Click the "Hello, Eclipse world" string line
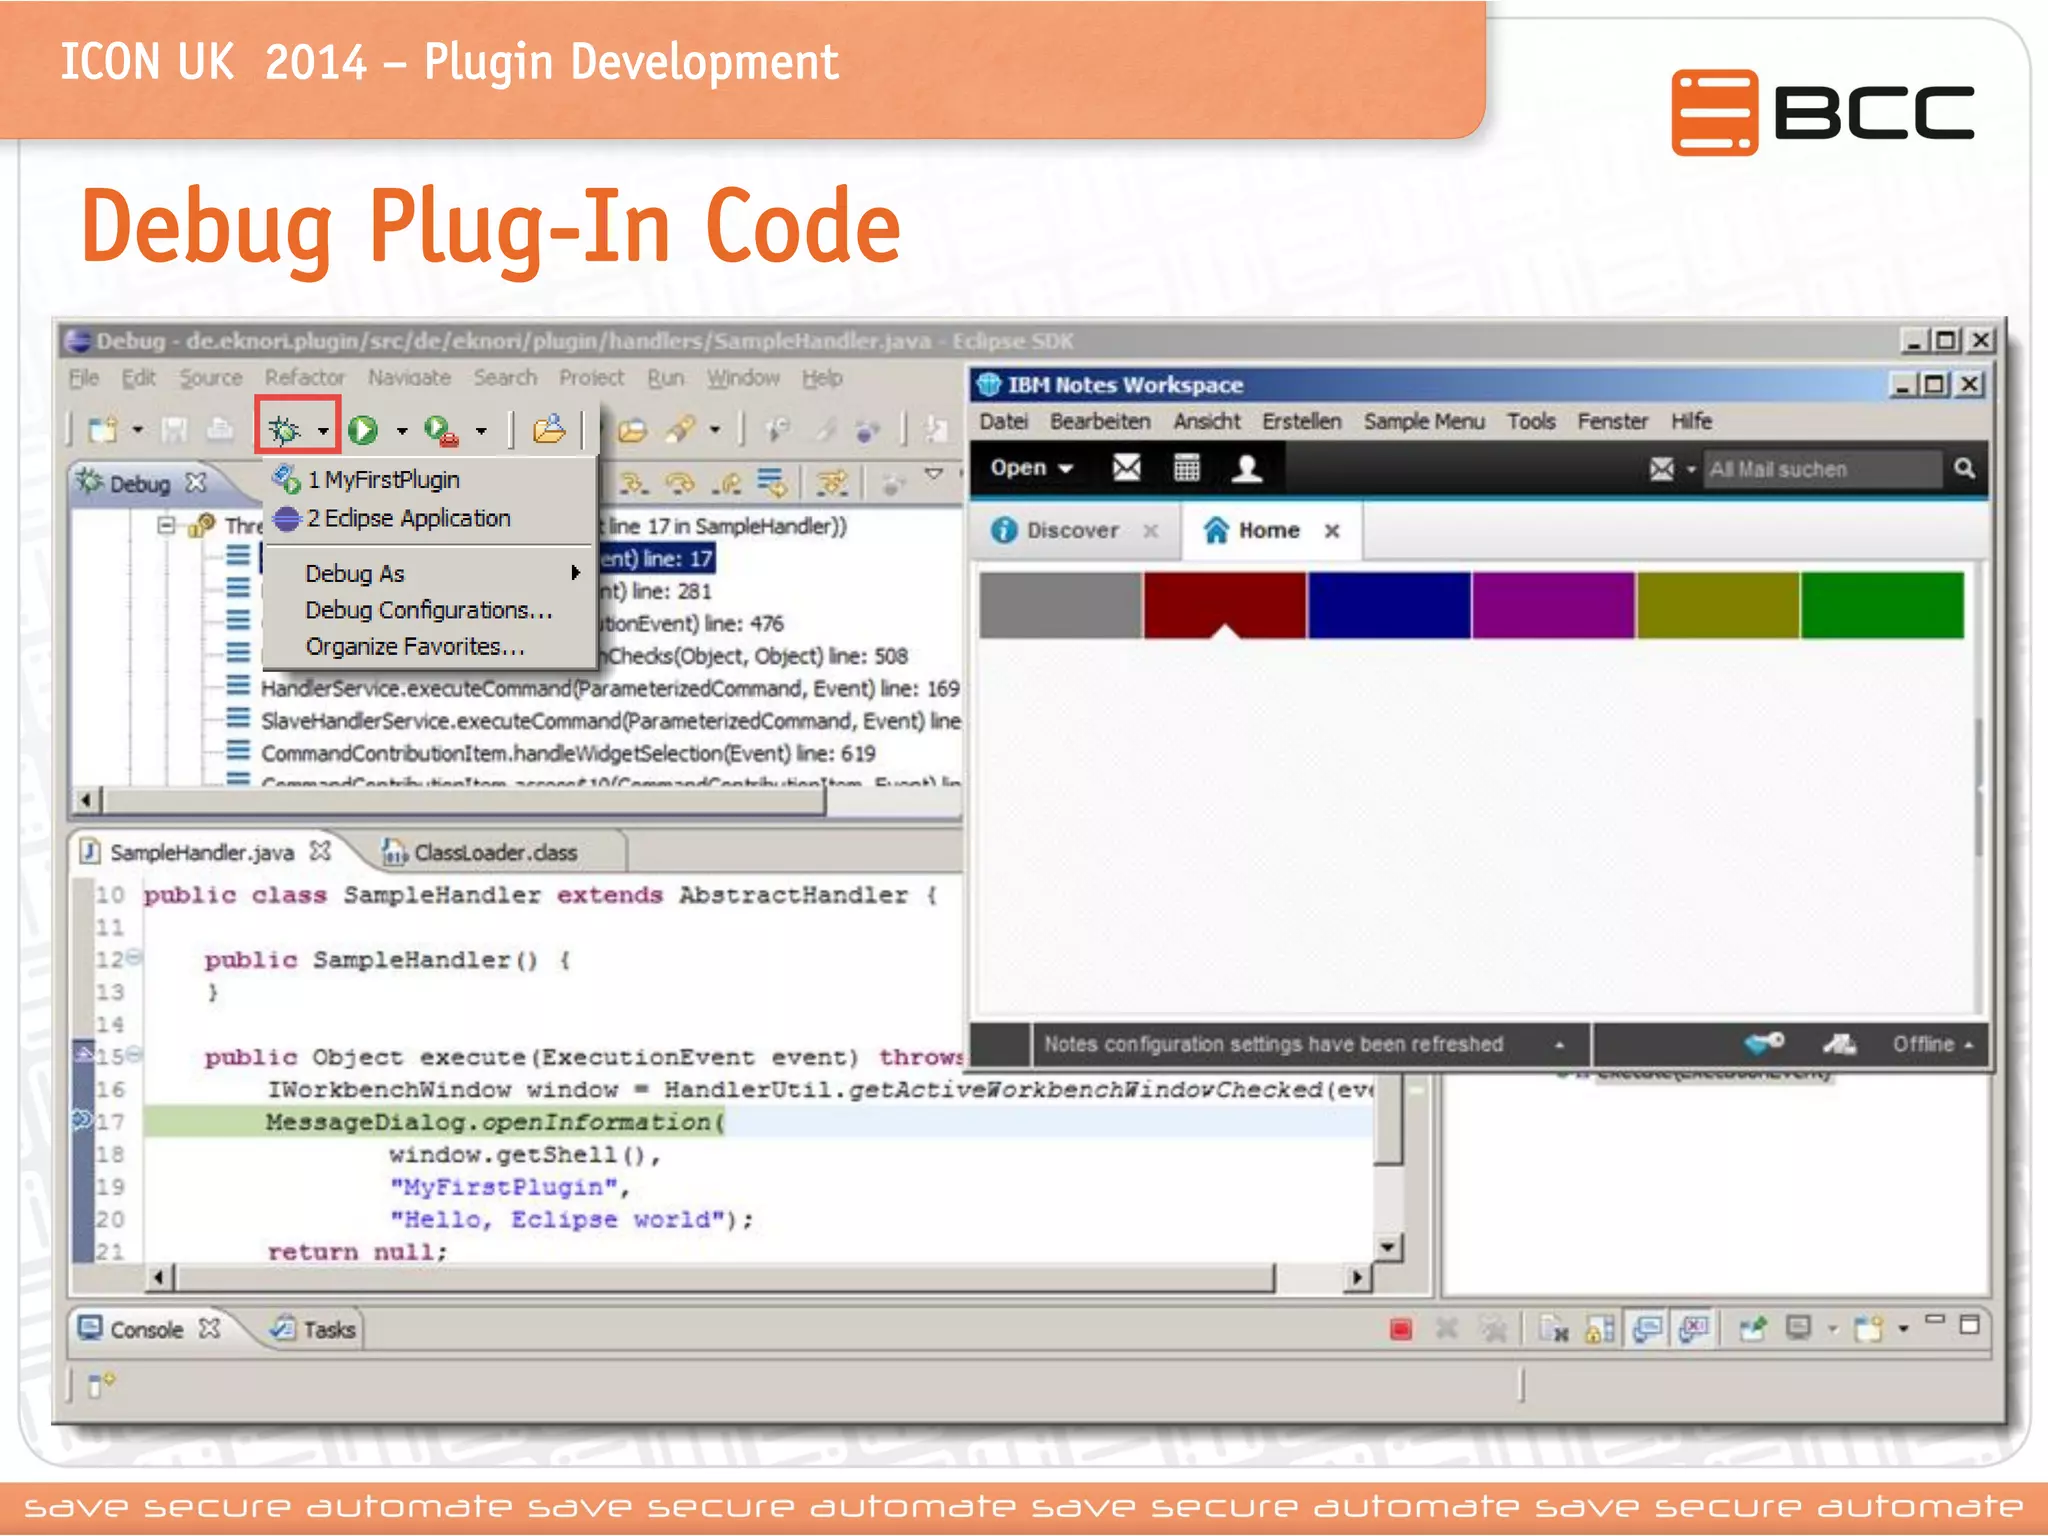 point(571,1220)
